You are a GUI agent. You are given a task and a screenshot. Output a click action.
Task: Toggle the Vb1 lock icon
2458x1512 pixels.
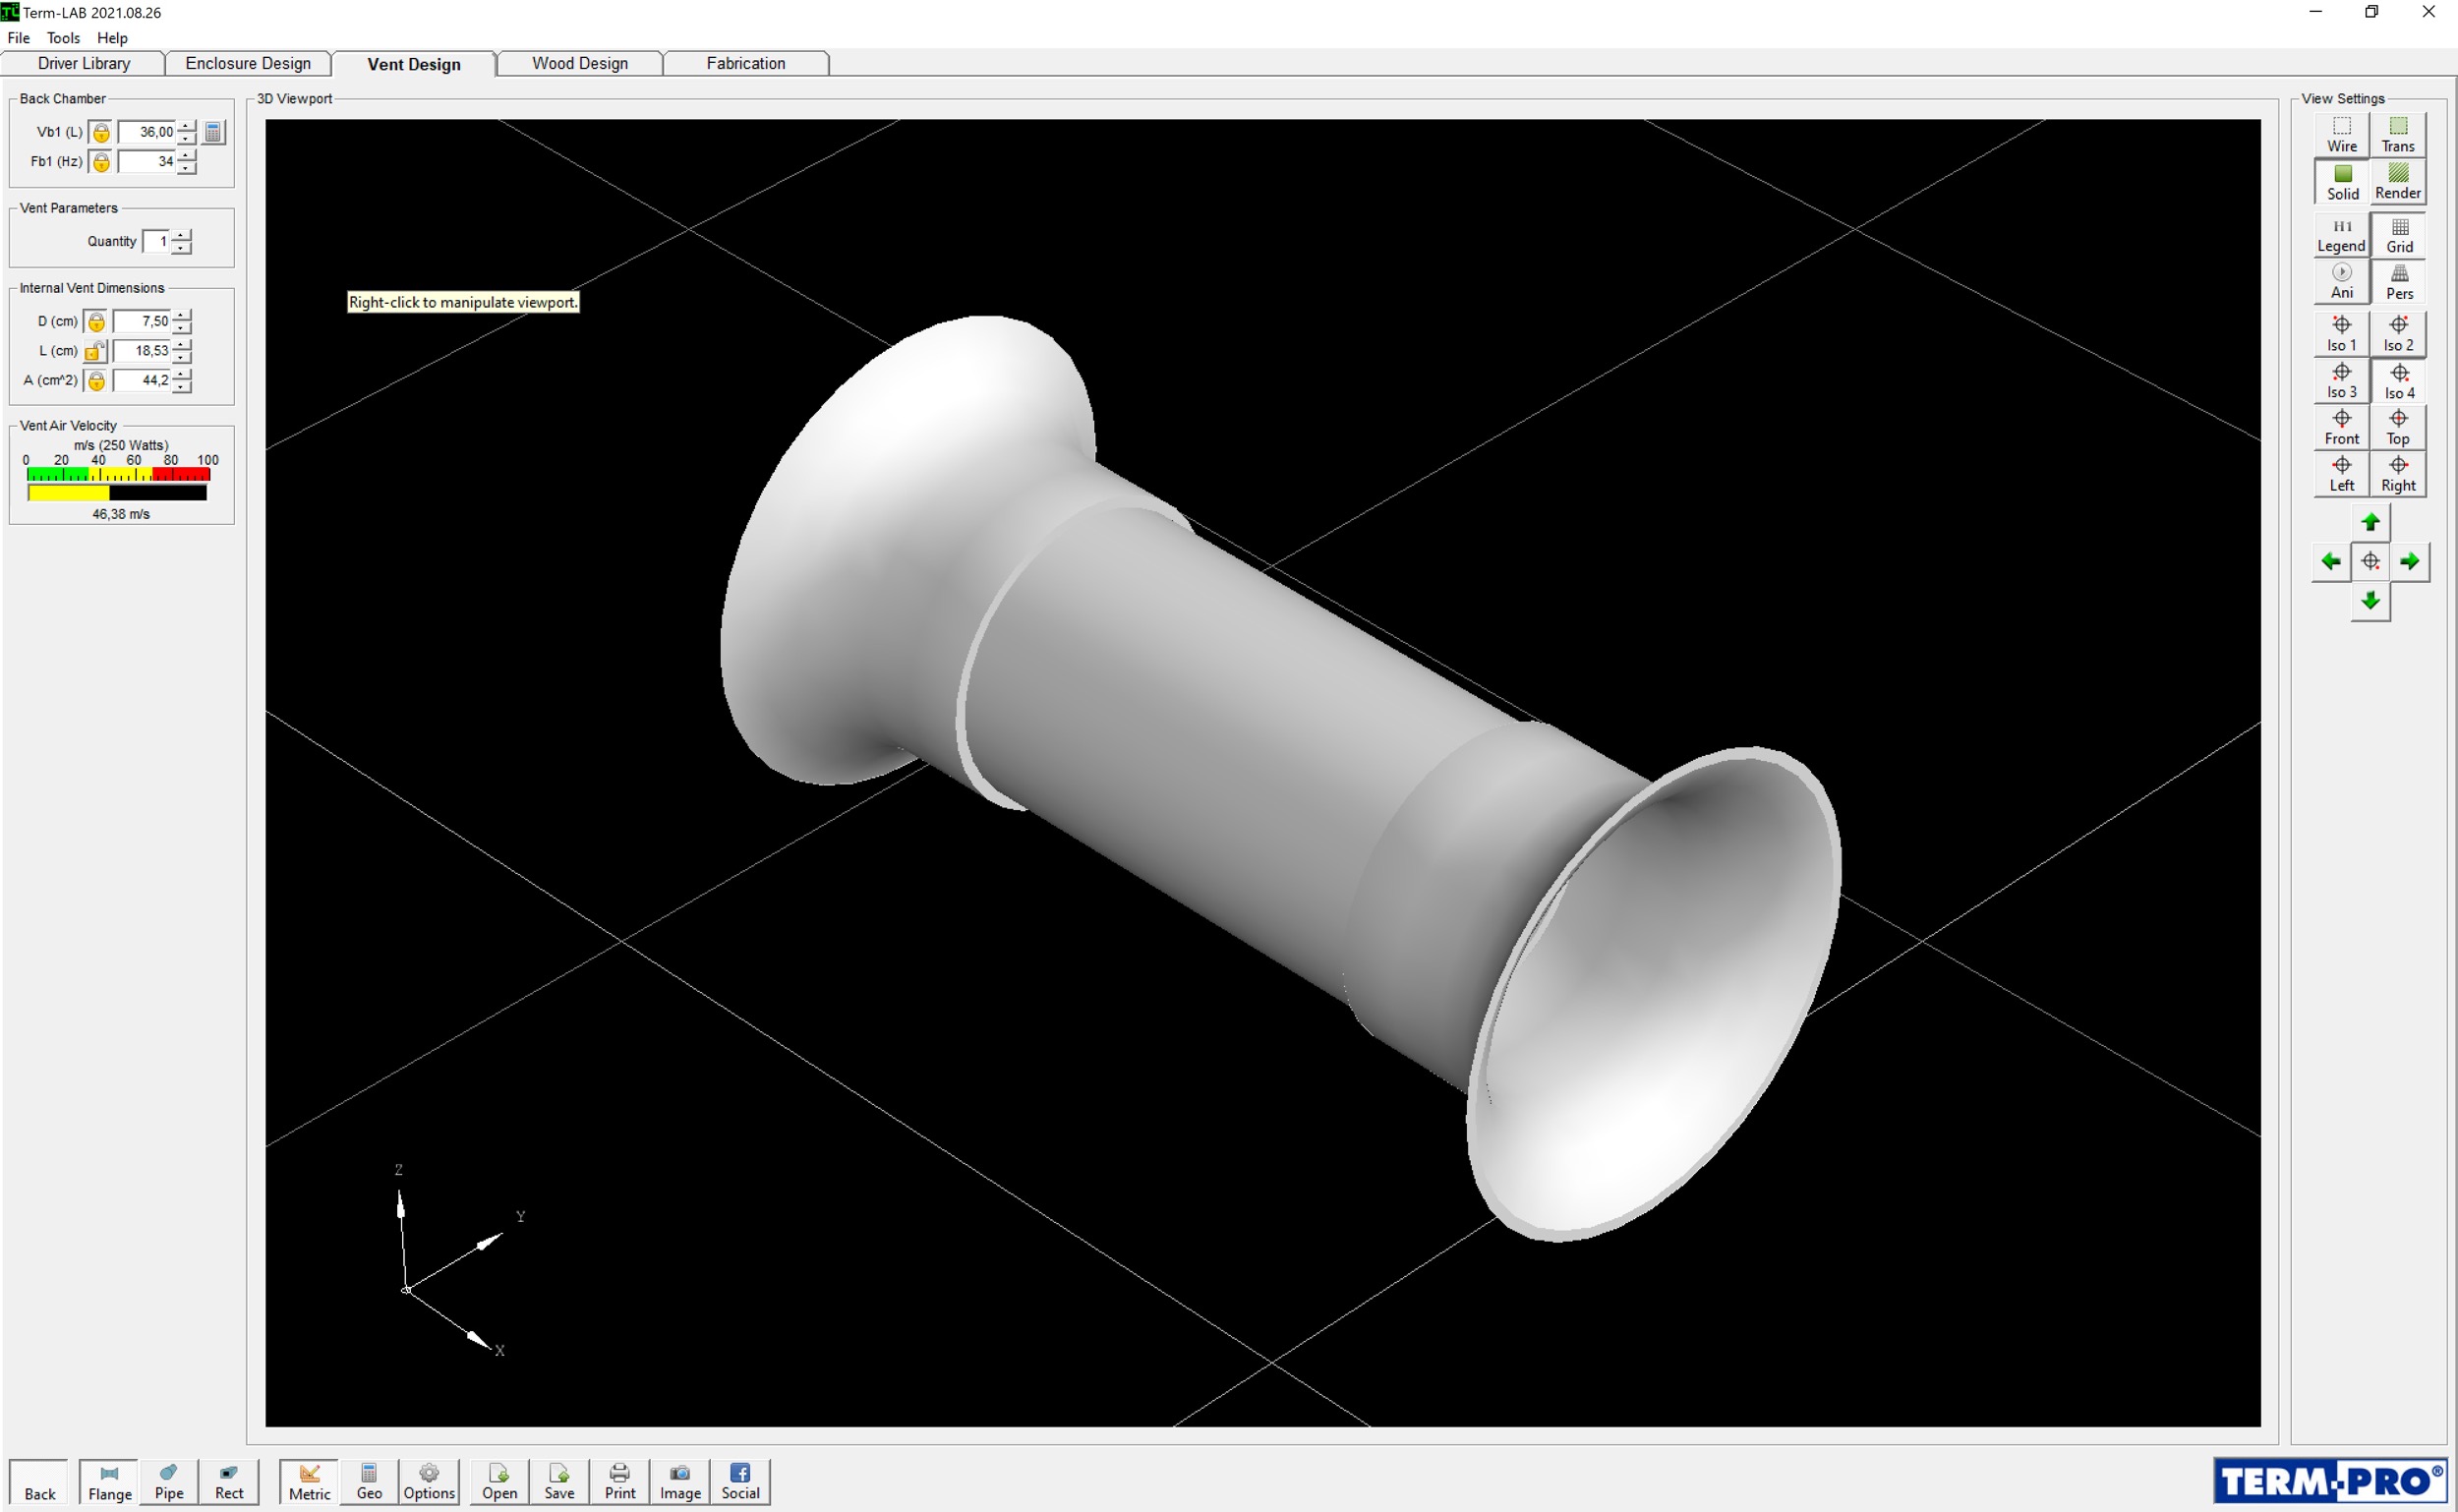101,132
